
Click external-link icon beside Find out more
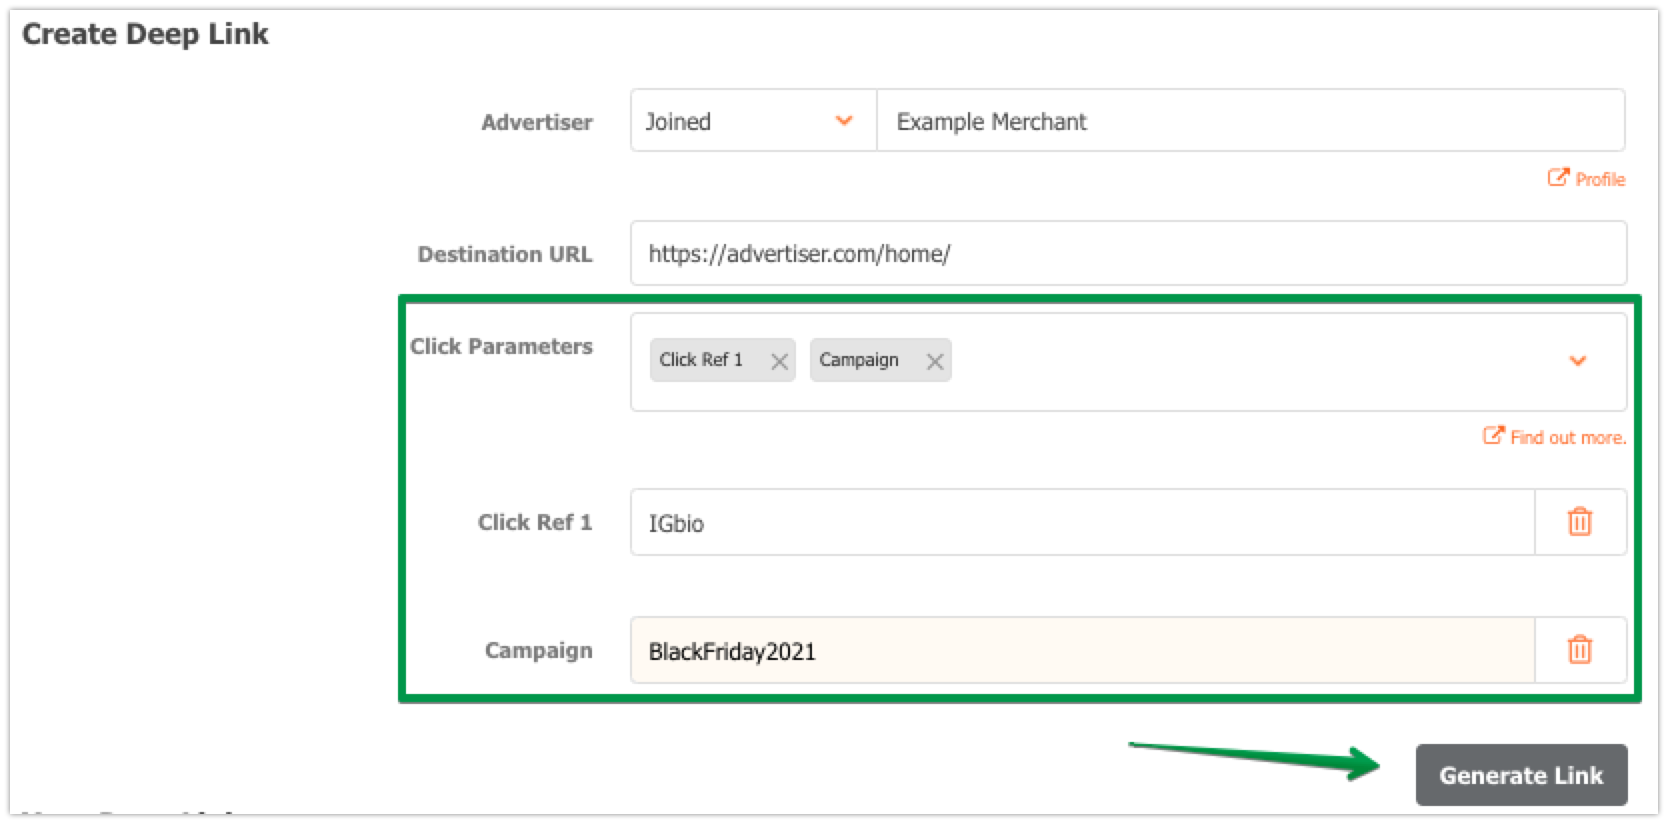point(1493,436)
